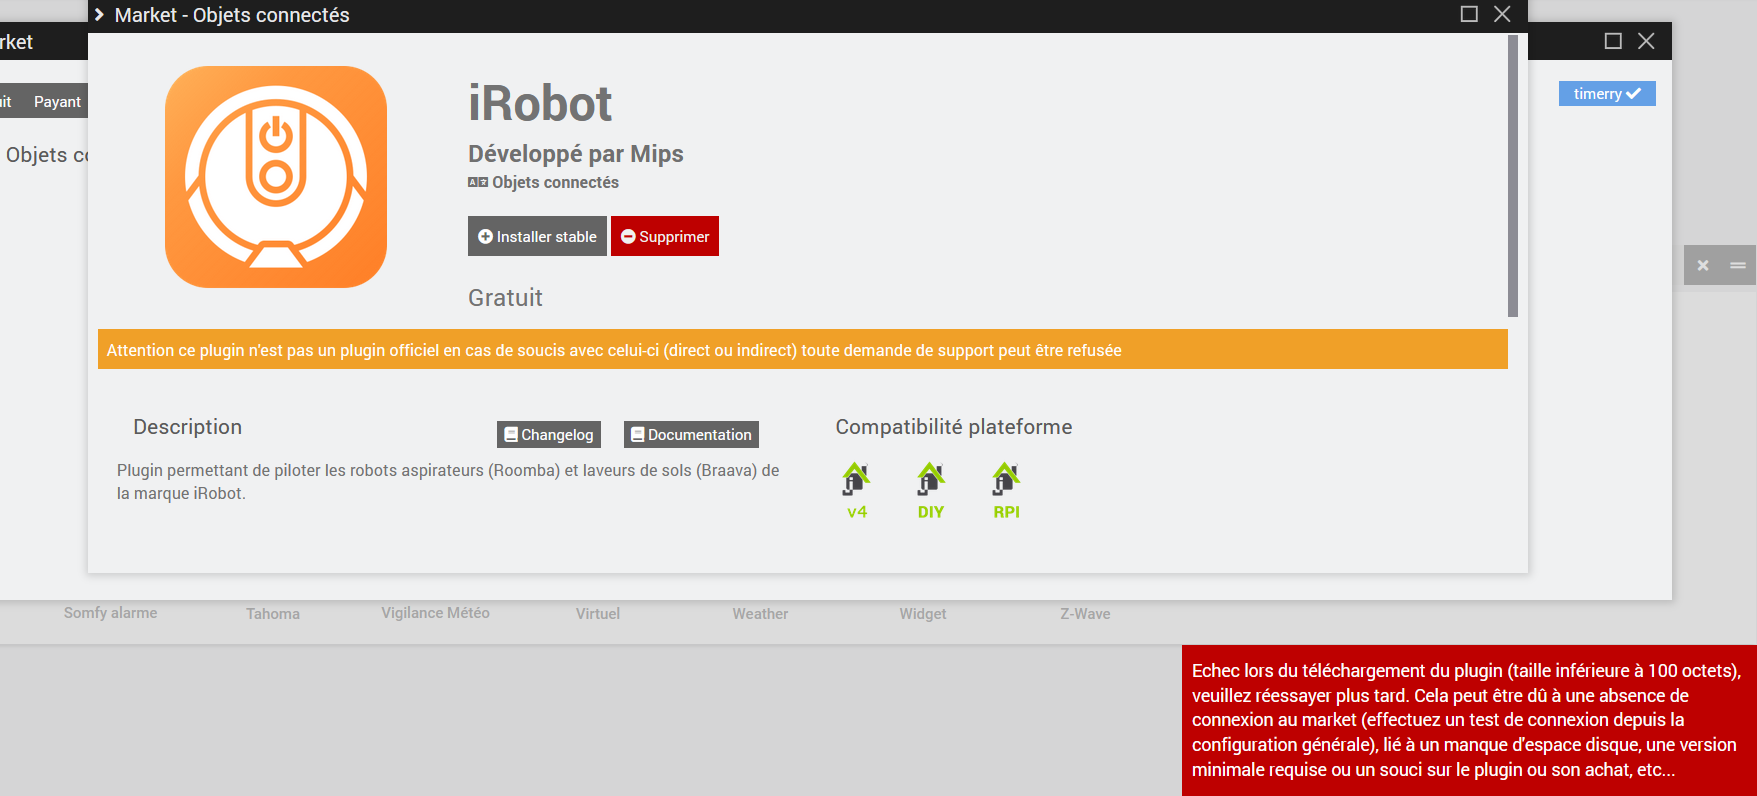This screenshot has width=1757, height=796.
Task: Maximize the Market - Objets connectés dialog
Action: (1469, 14)
